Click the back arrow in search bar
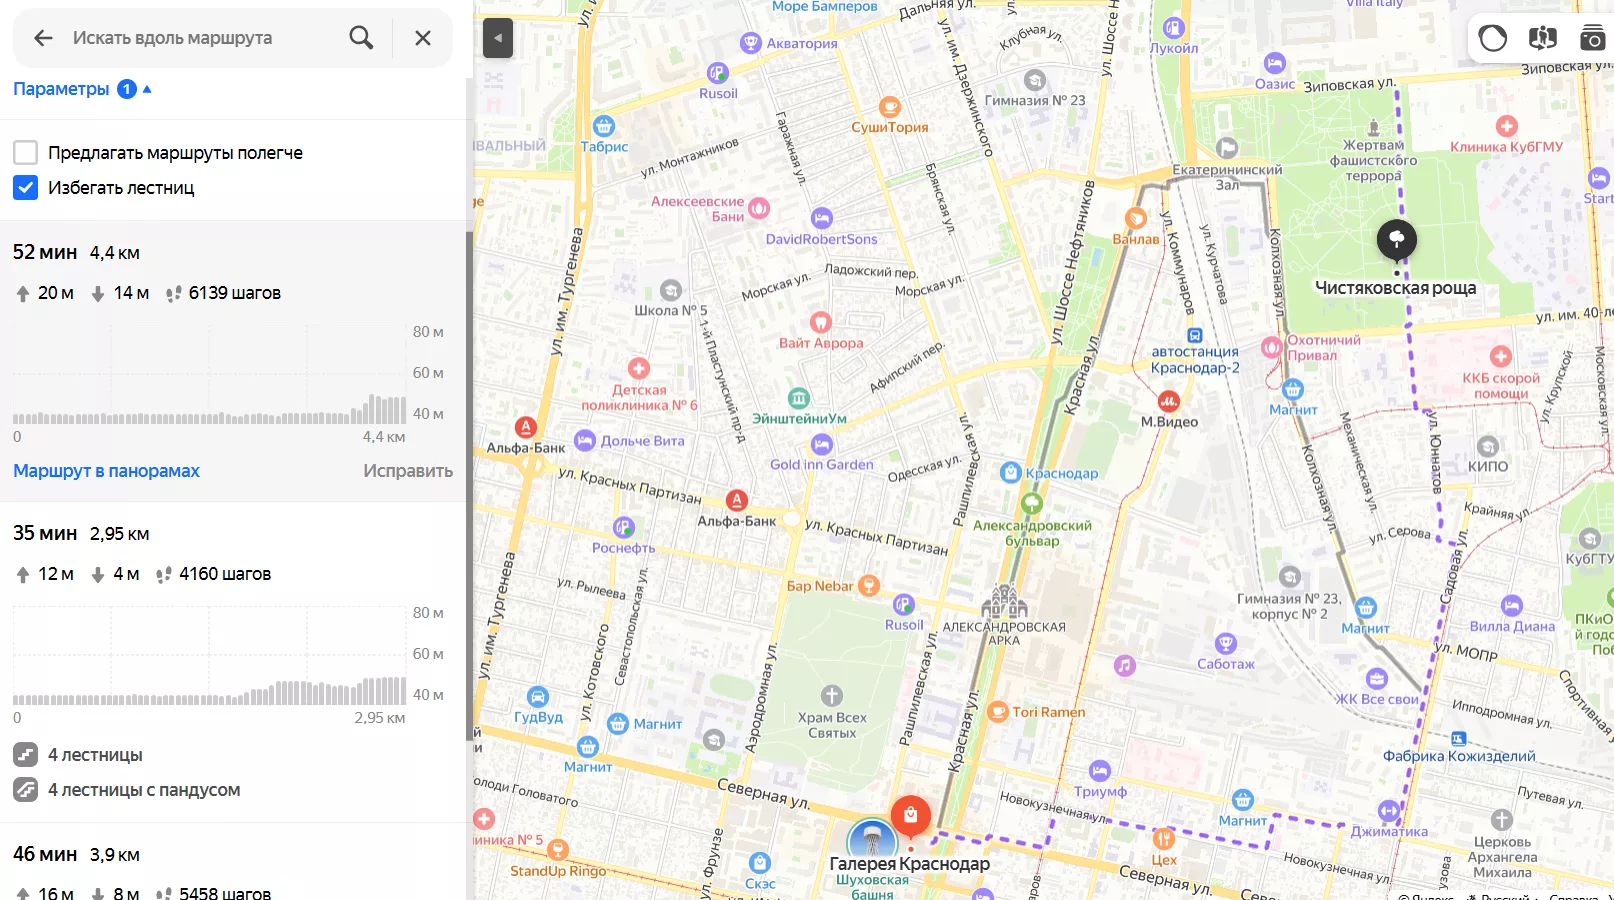Viewport: 1614px width, 900px height. [43, 38]
